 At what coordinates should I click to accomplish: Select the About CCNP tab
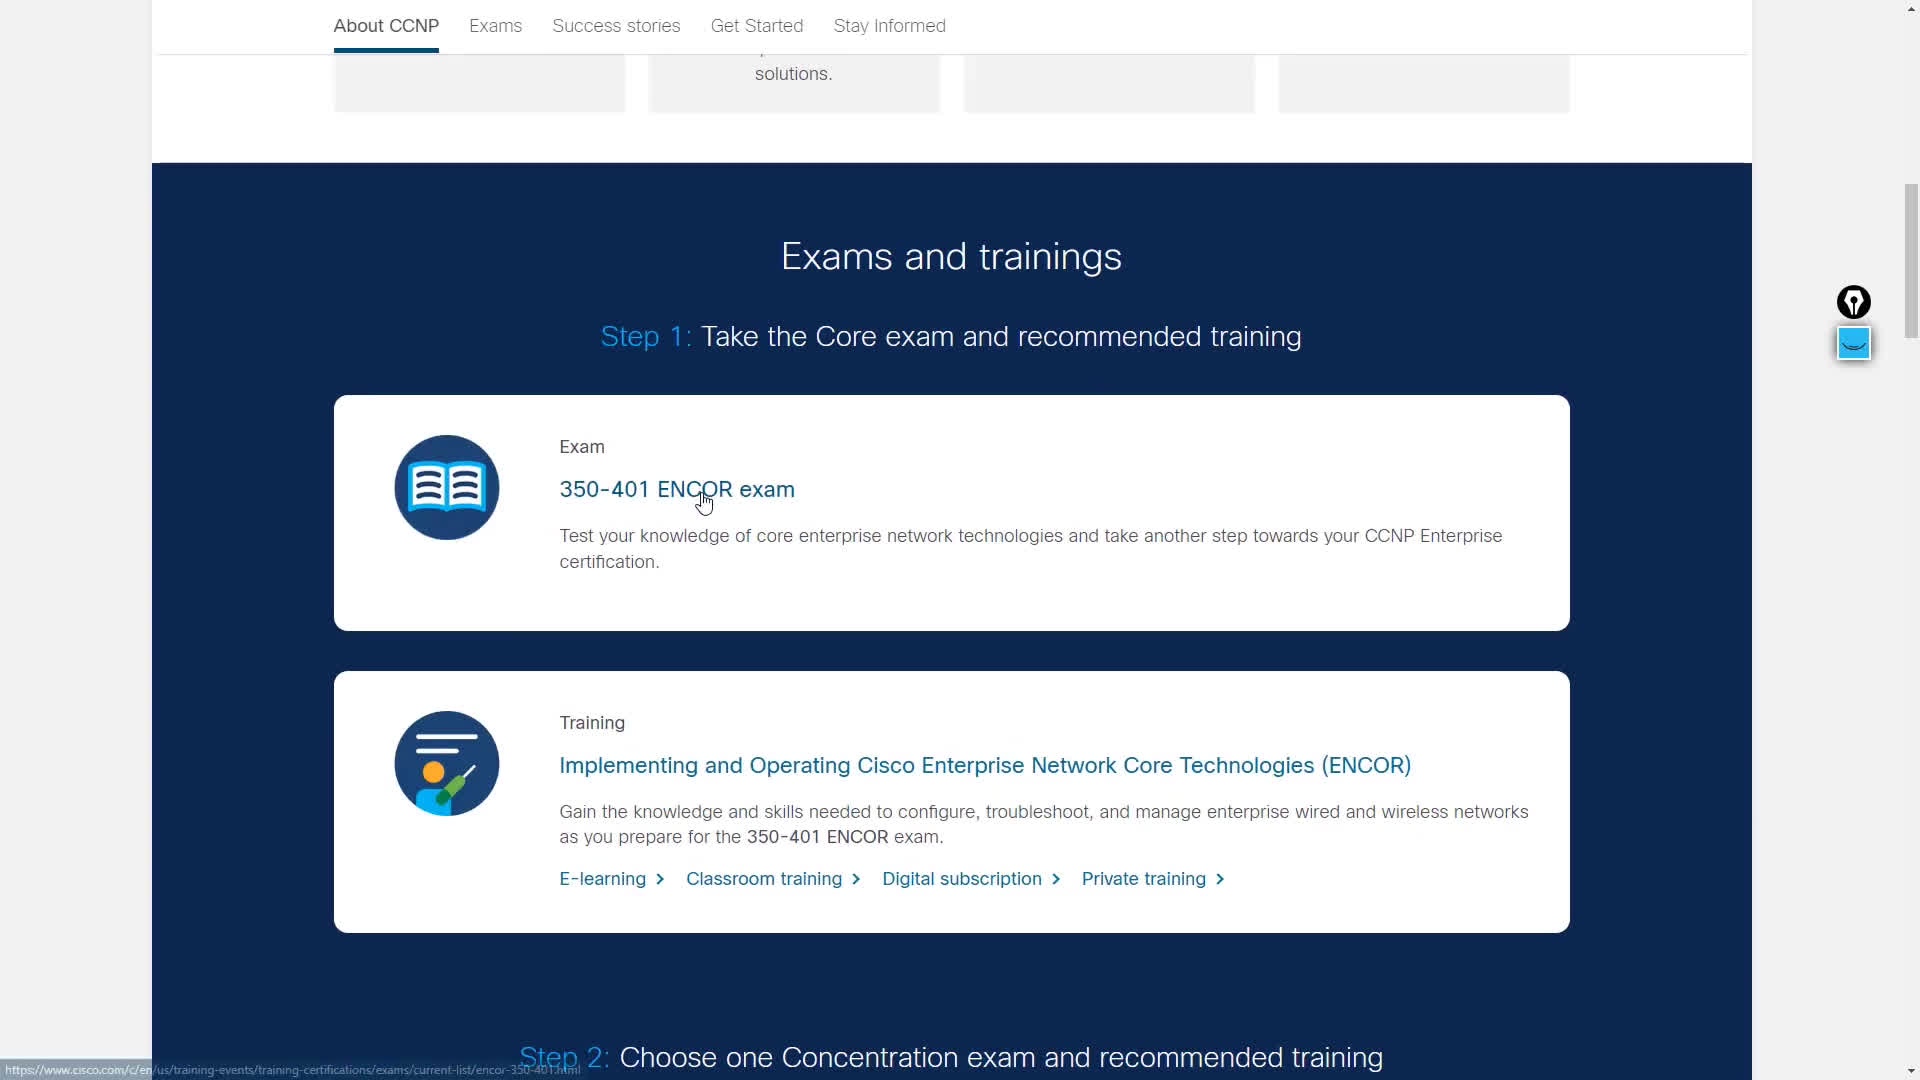pos(386,26)
